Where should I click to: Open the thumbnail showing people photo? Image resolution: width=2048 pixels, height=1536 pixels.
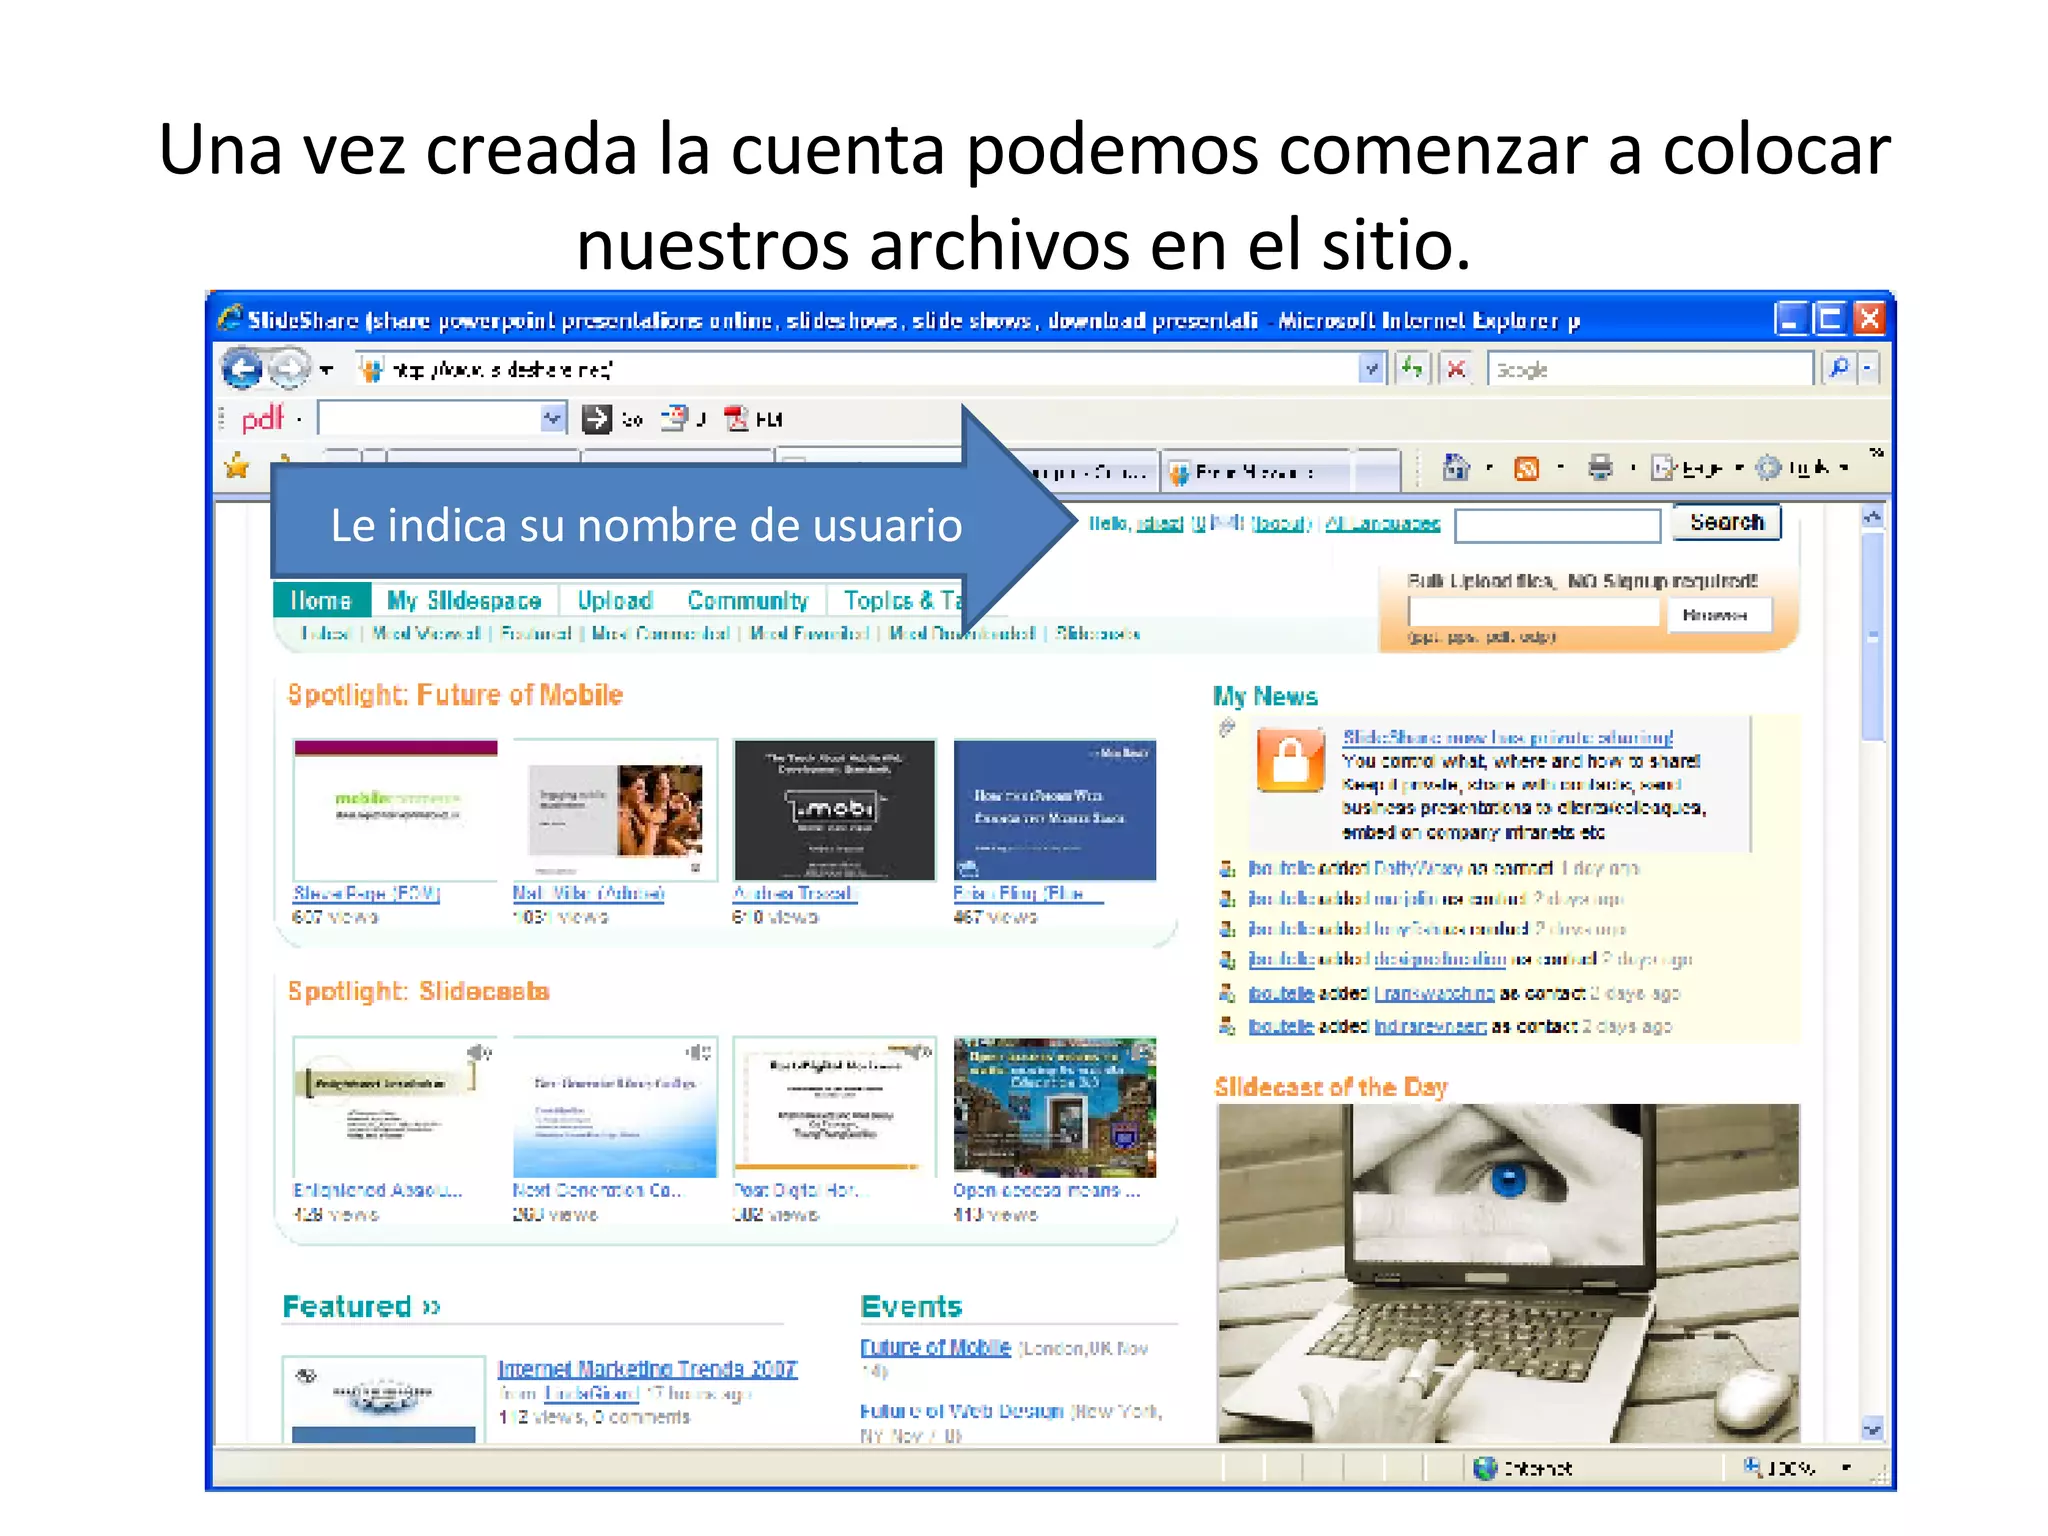[615, 810]
